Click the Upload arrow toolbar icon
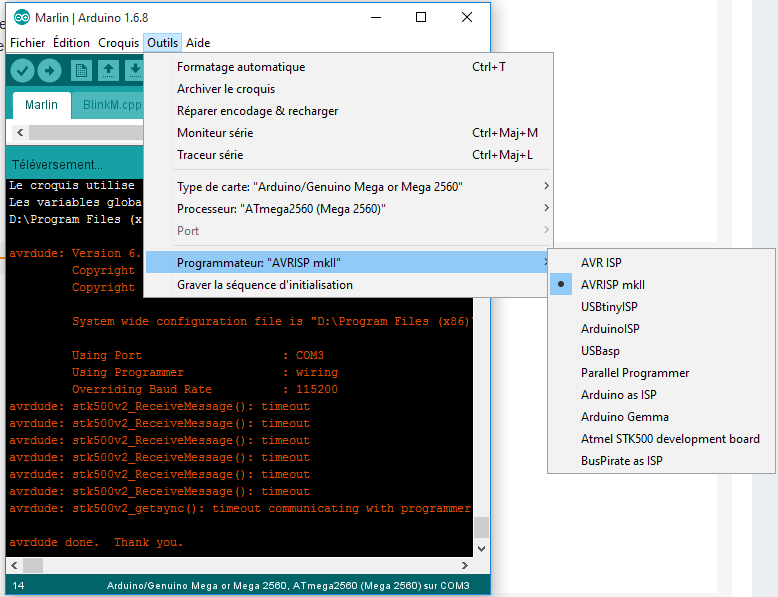778x597 pixels. tap(50, 71)
